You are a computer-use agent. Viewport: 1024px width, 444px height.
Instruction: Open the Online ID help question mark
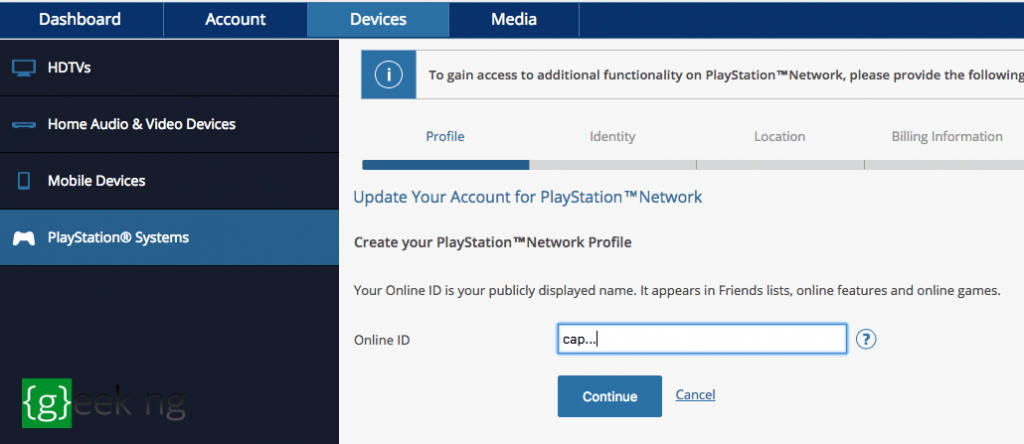[x=865, y=339]
